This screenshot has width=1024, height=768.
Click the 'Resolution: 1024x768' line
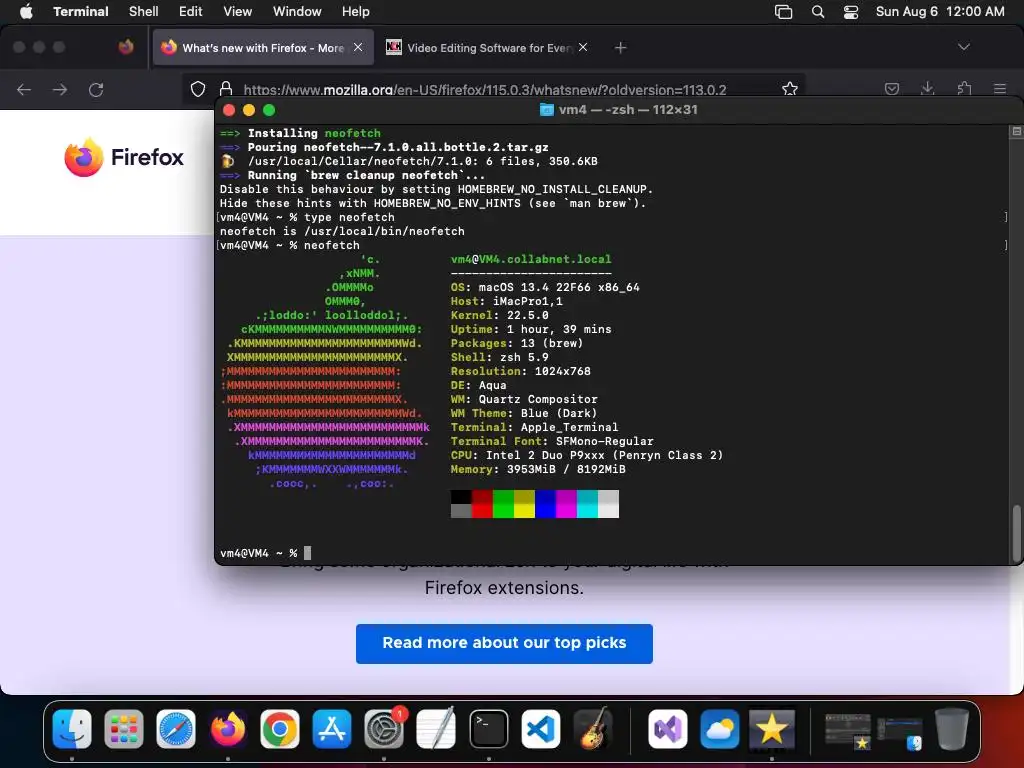(x=520, y=372)
